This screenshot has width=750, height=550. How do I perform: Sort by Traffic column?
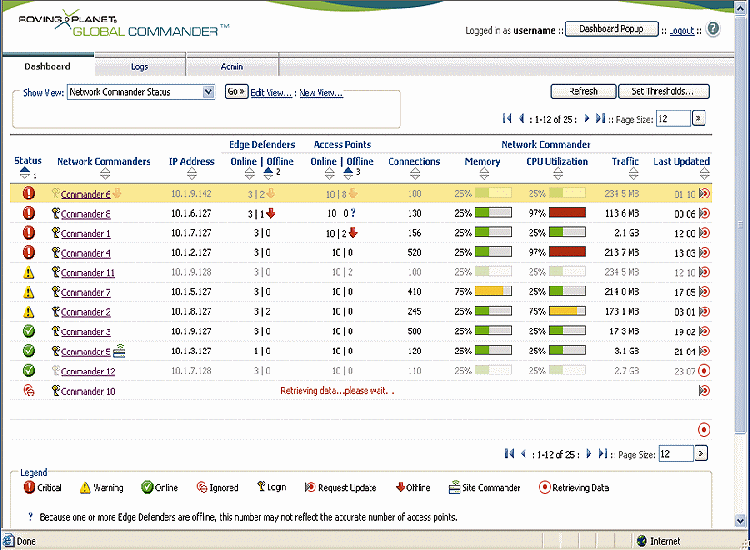(x=633, y=174)
